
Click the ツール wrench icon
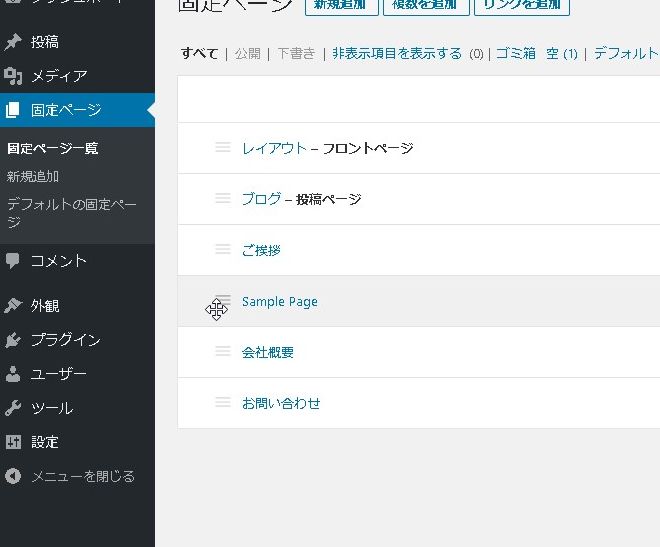coord(13,408)
